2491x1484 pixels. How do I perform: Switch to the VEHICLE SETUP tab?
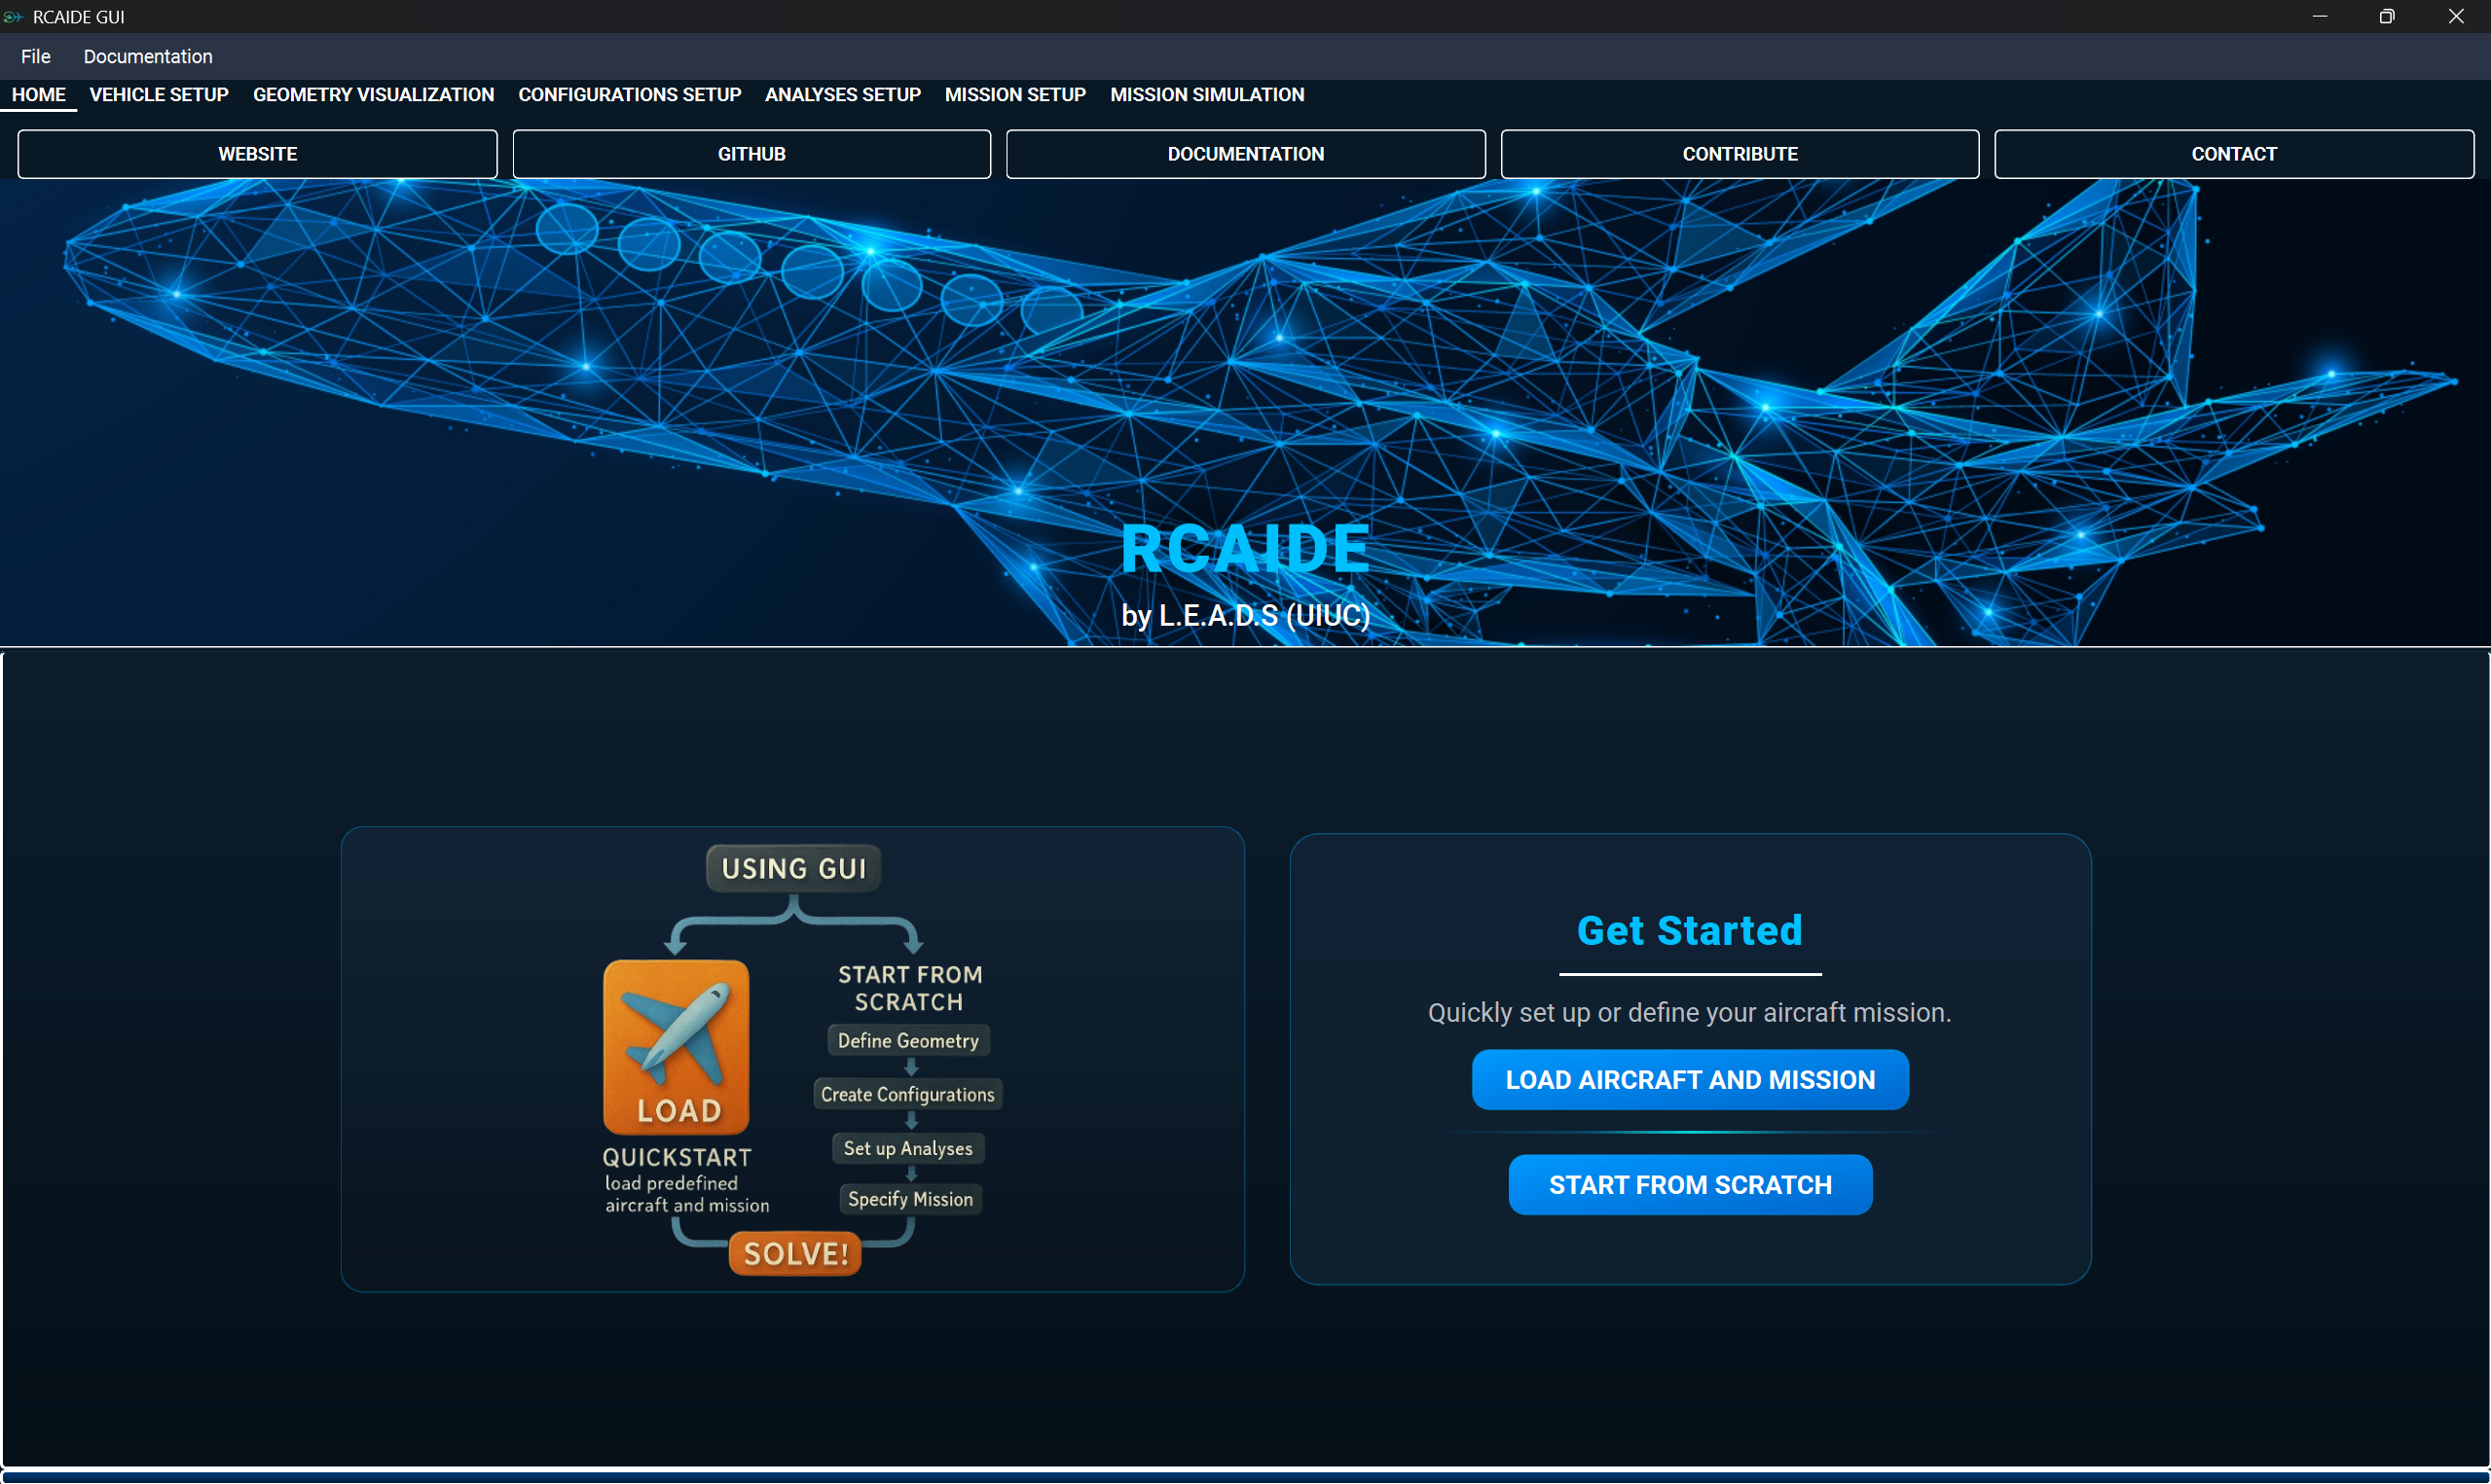point(159,94)
